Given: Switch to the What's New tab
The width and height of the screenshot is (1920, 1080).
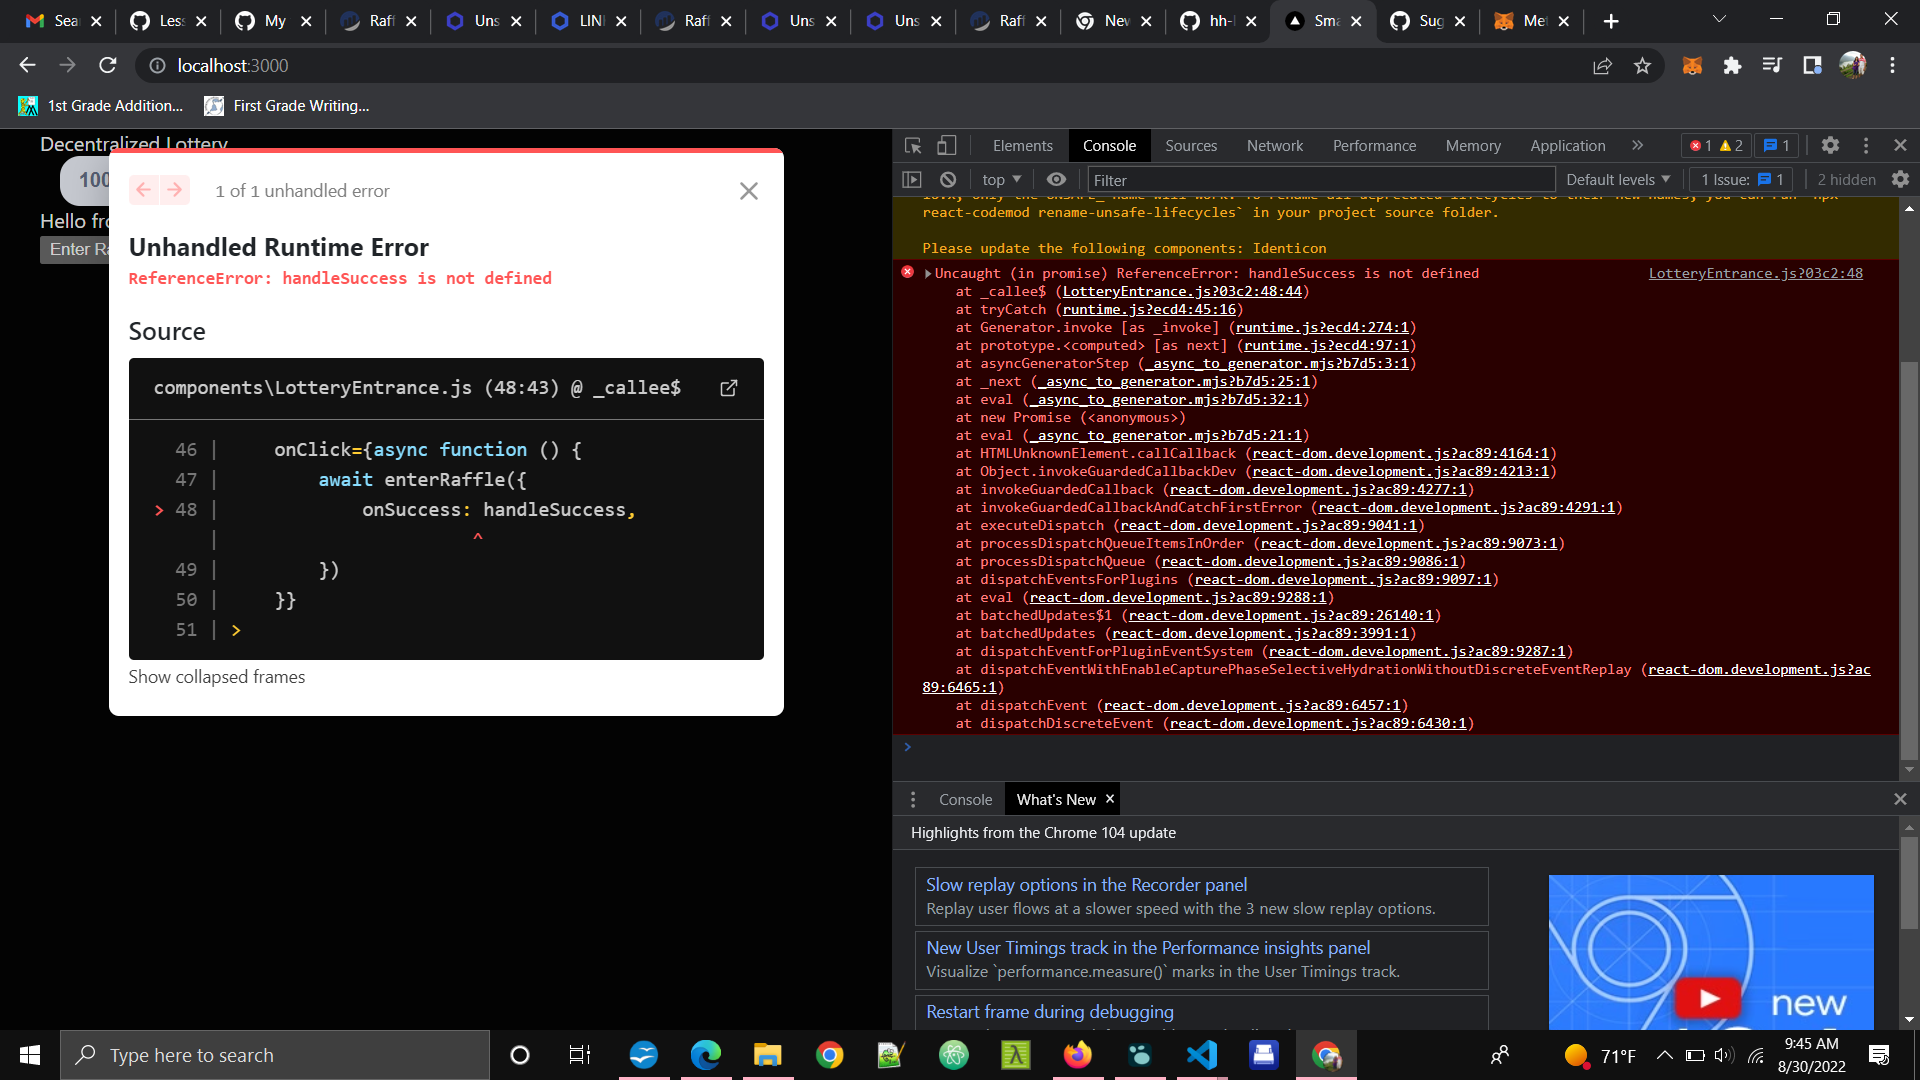Looking at the screenshot, I should (1056, 799).
